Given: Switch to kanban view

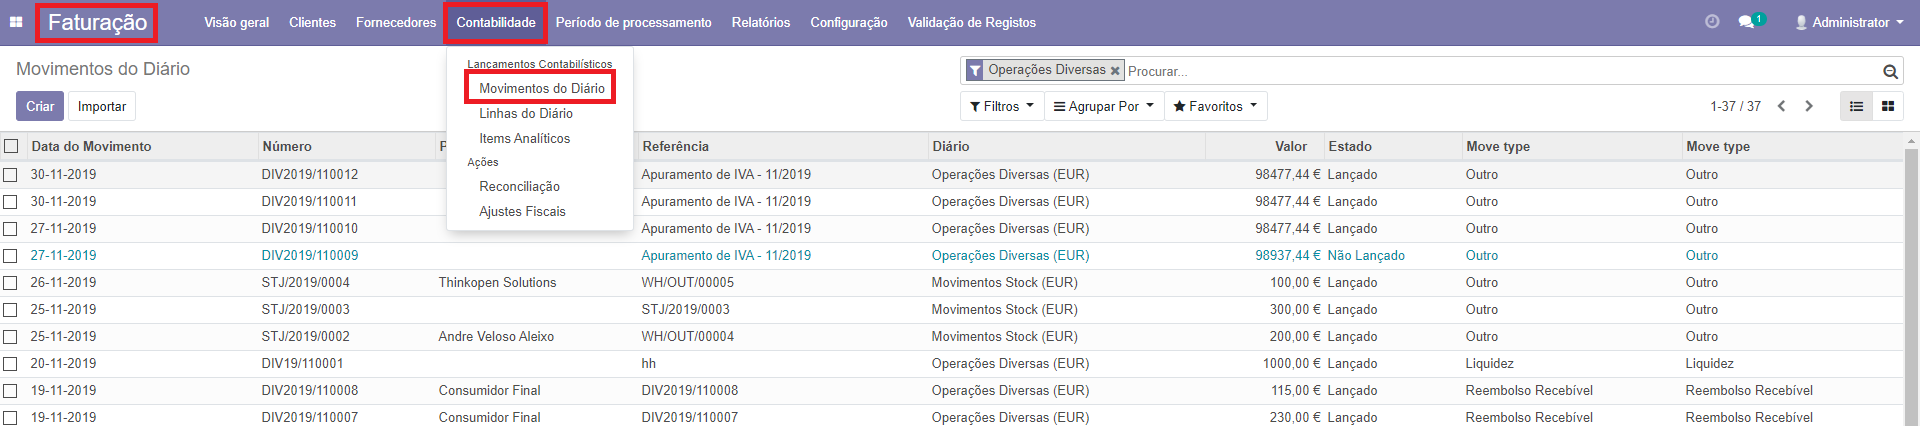Looking at the screenshot, I should click(1888, 106).
